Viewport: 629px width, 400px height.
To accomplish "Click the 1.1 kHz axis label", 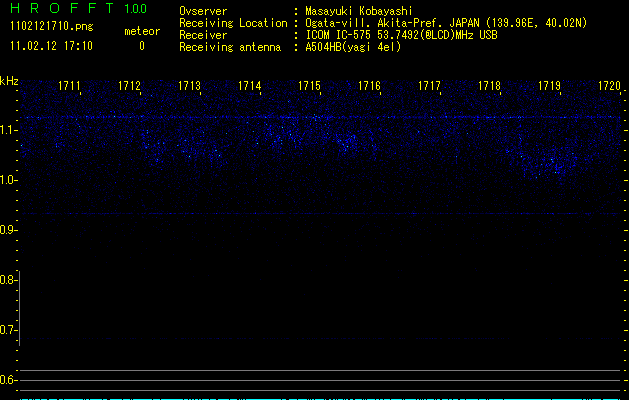I will click(8, 130).
